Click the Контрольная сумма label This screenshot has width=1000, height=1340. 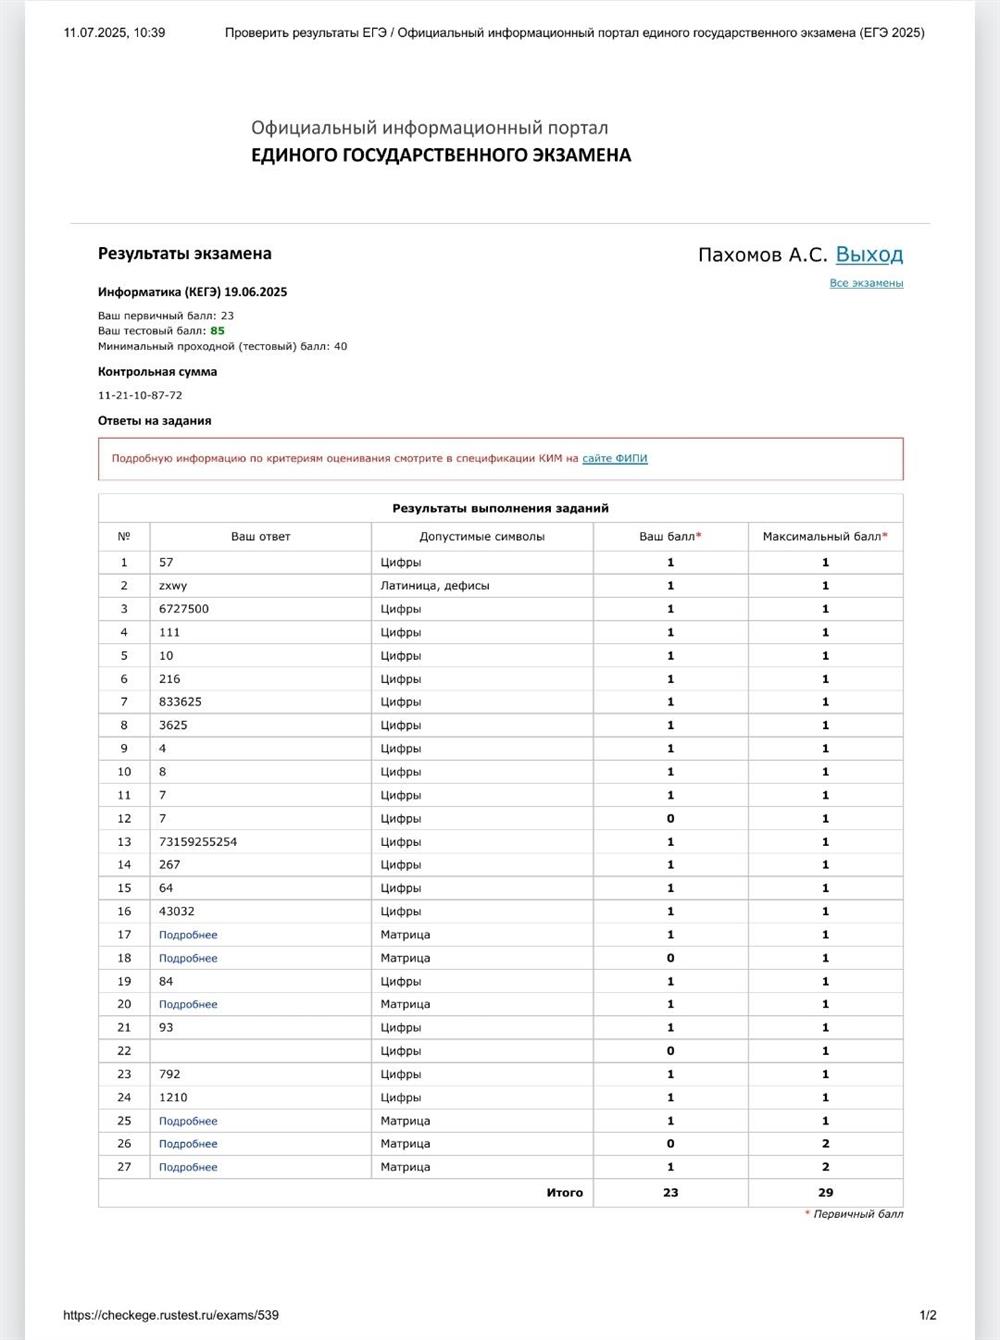click(157, 372)
